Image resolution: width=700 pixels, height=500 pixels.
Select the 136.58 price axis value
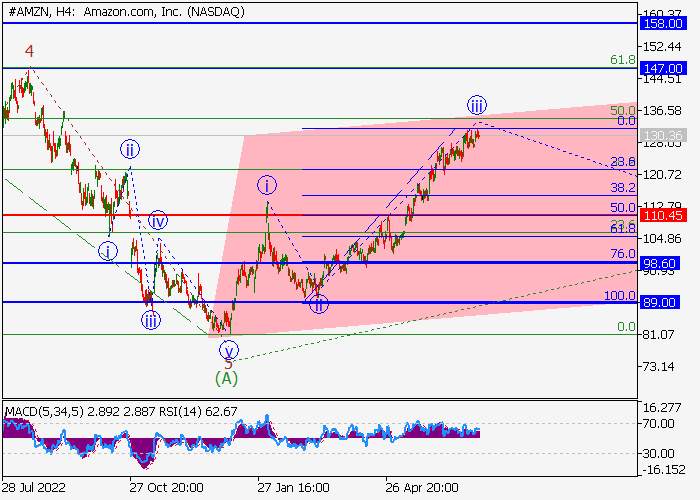tap(662, 110)
